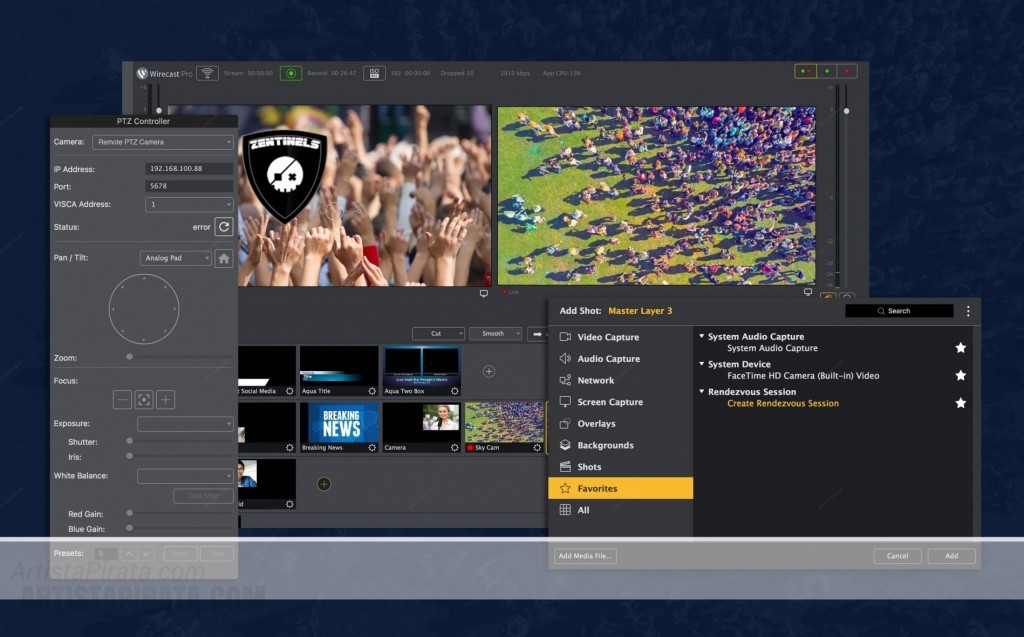Add a shot with the upper layer's plus icon
1024x637 pixels.
click(x=488, y=371)
